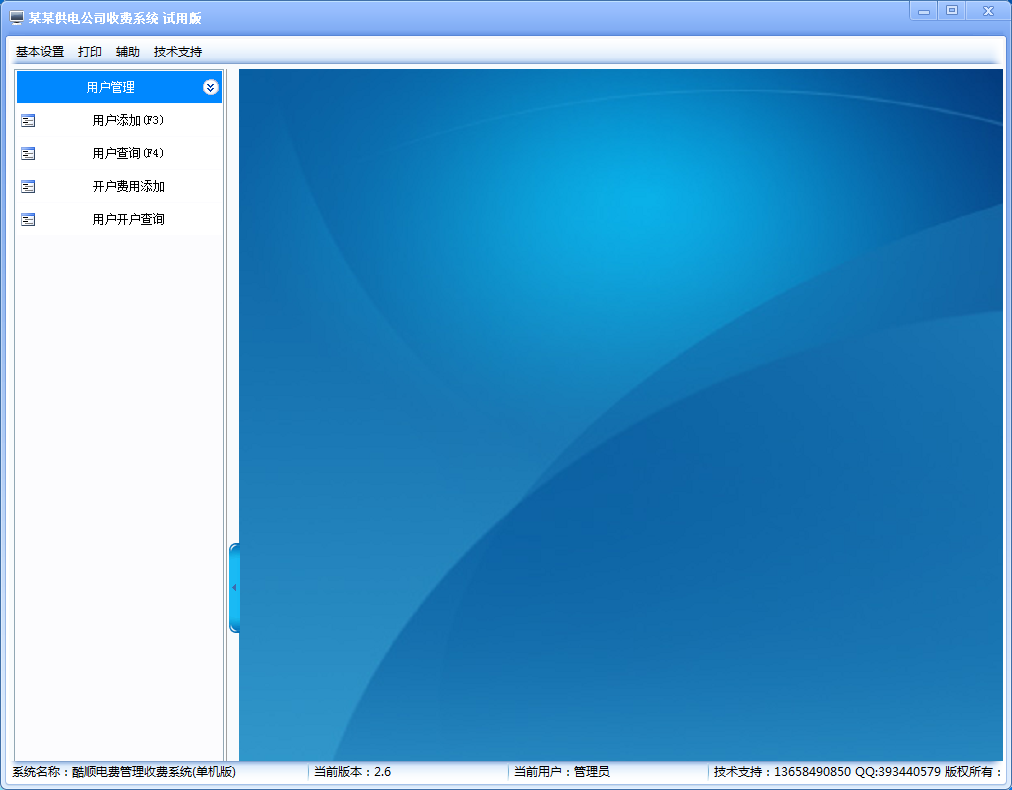Open the 基本设置 menu
The image size is (1012, 790).
(40, 52)
